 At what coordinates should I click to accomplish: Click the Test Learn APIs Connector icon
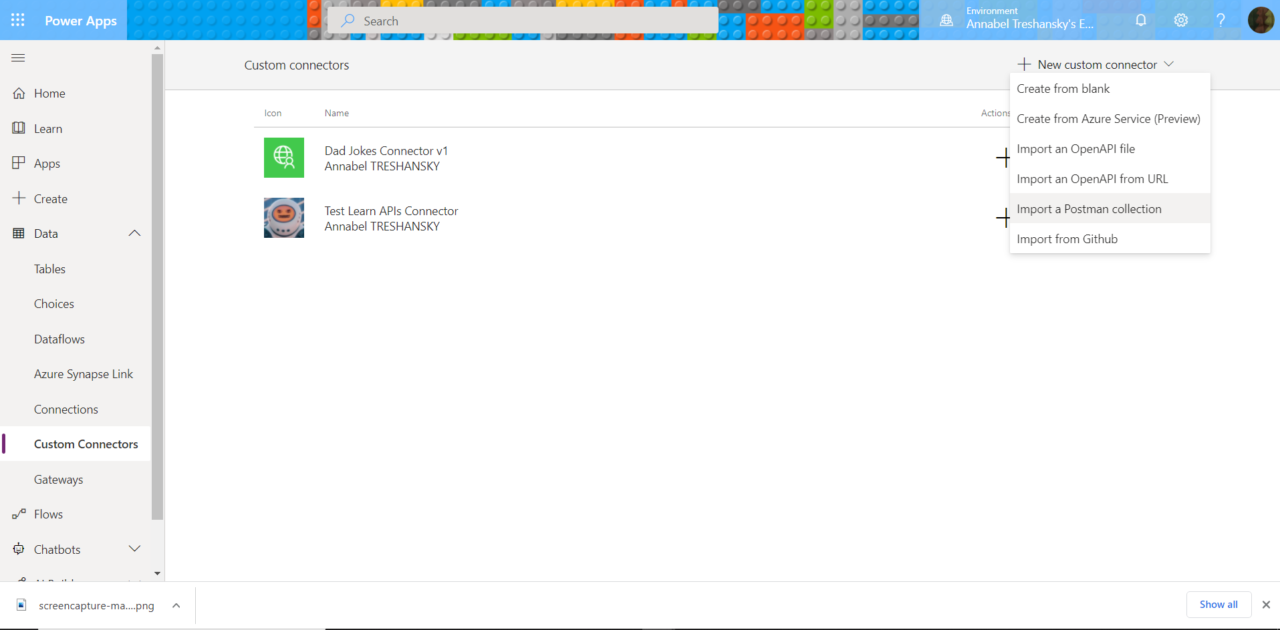[x=284, y=218]
